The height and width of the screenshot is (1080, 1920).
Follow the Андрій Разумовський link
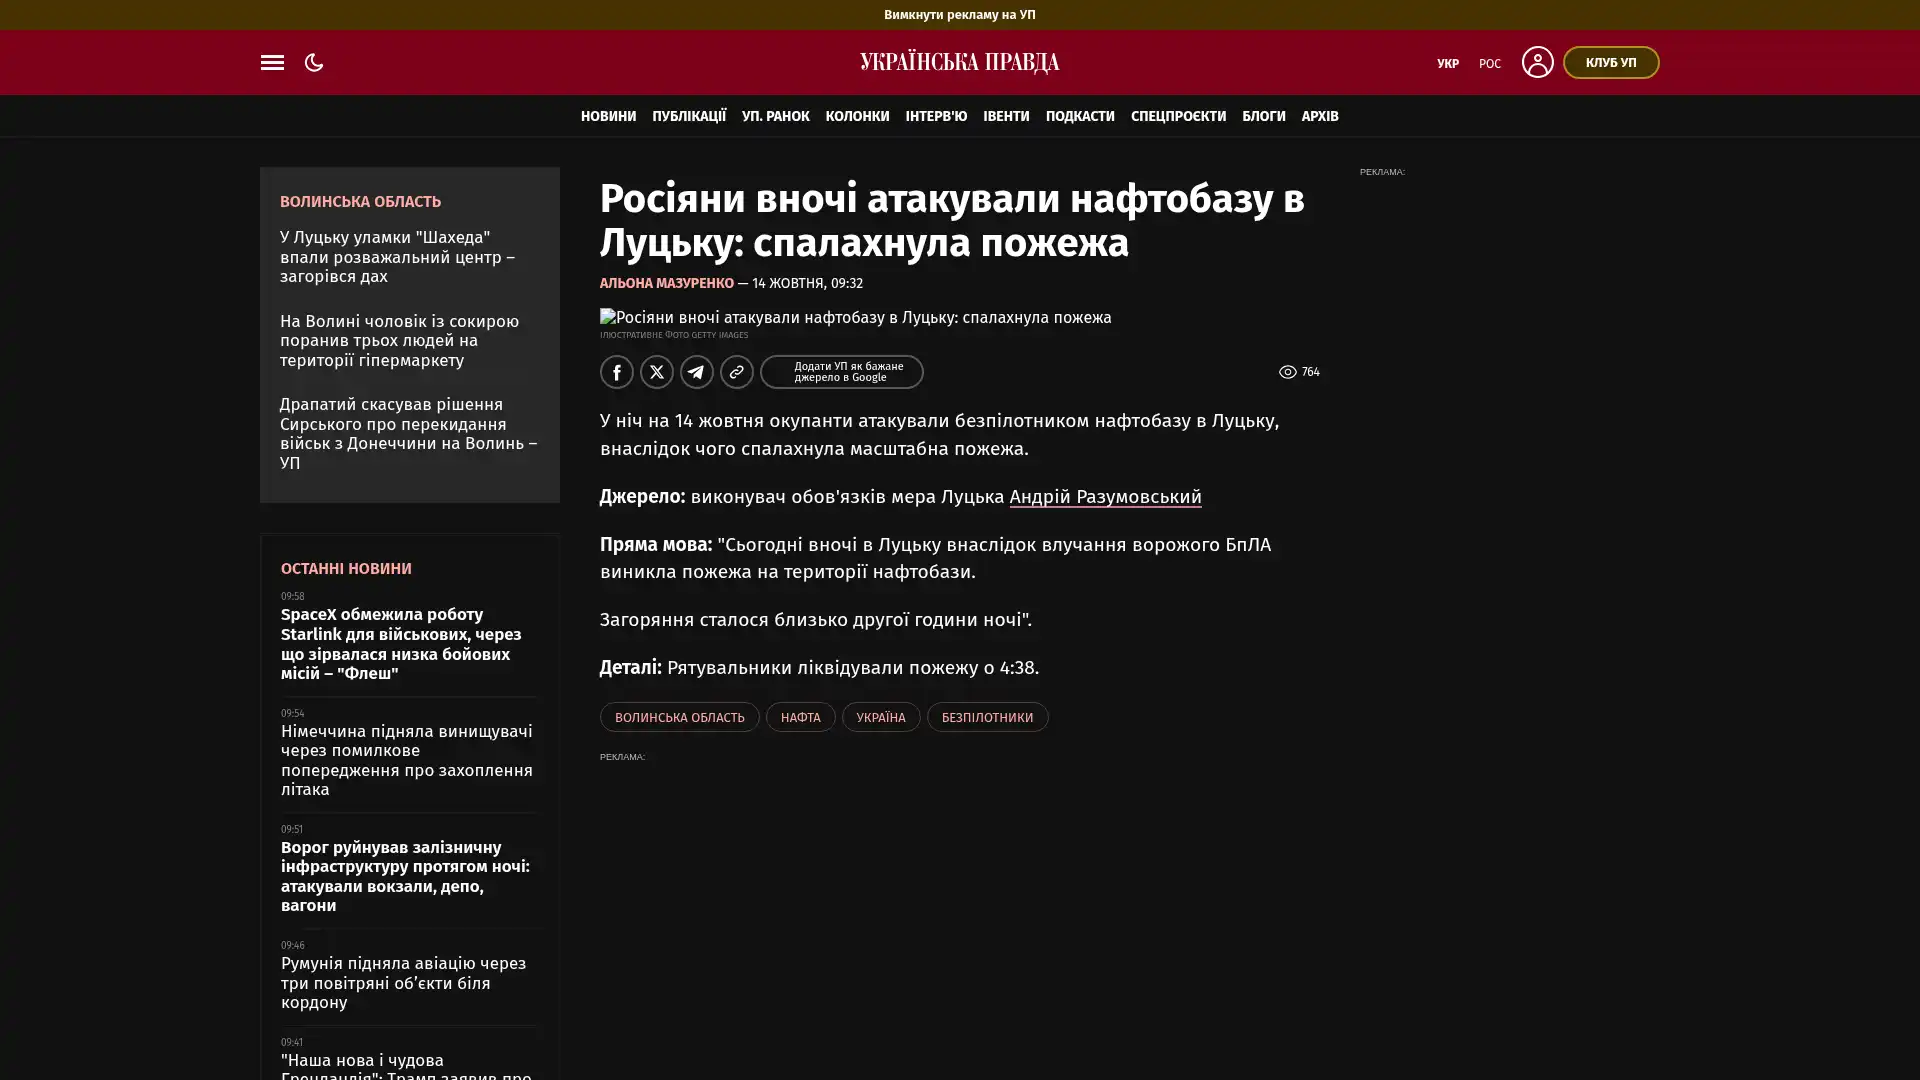[1105, 497]
